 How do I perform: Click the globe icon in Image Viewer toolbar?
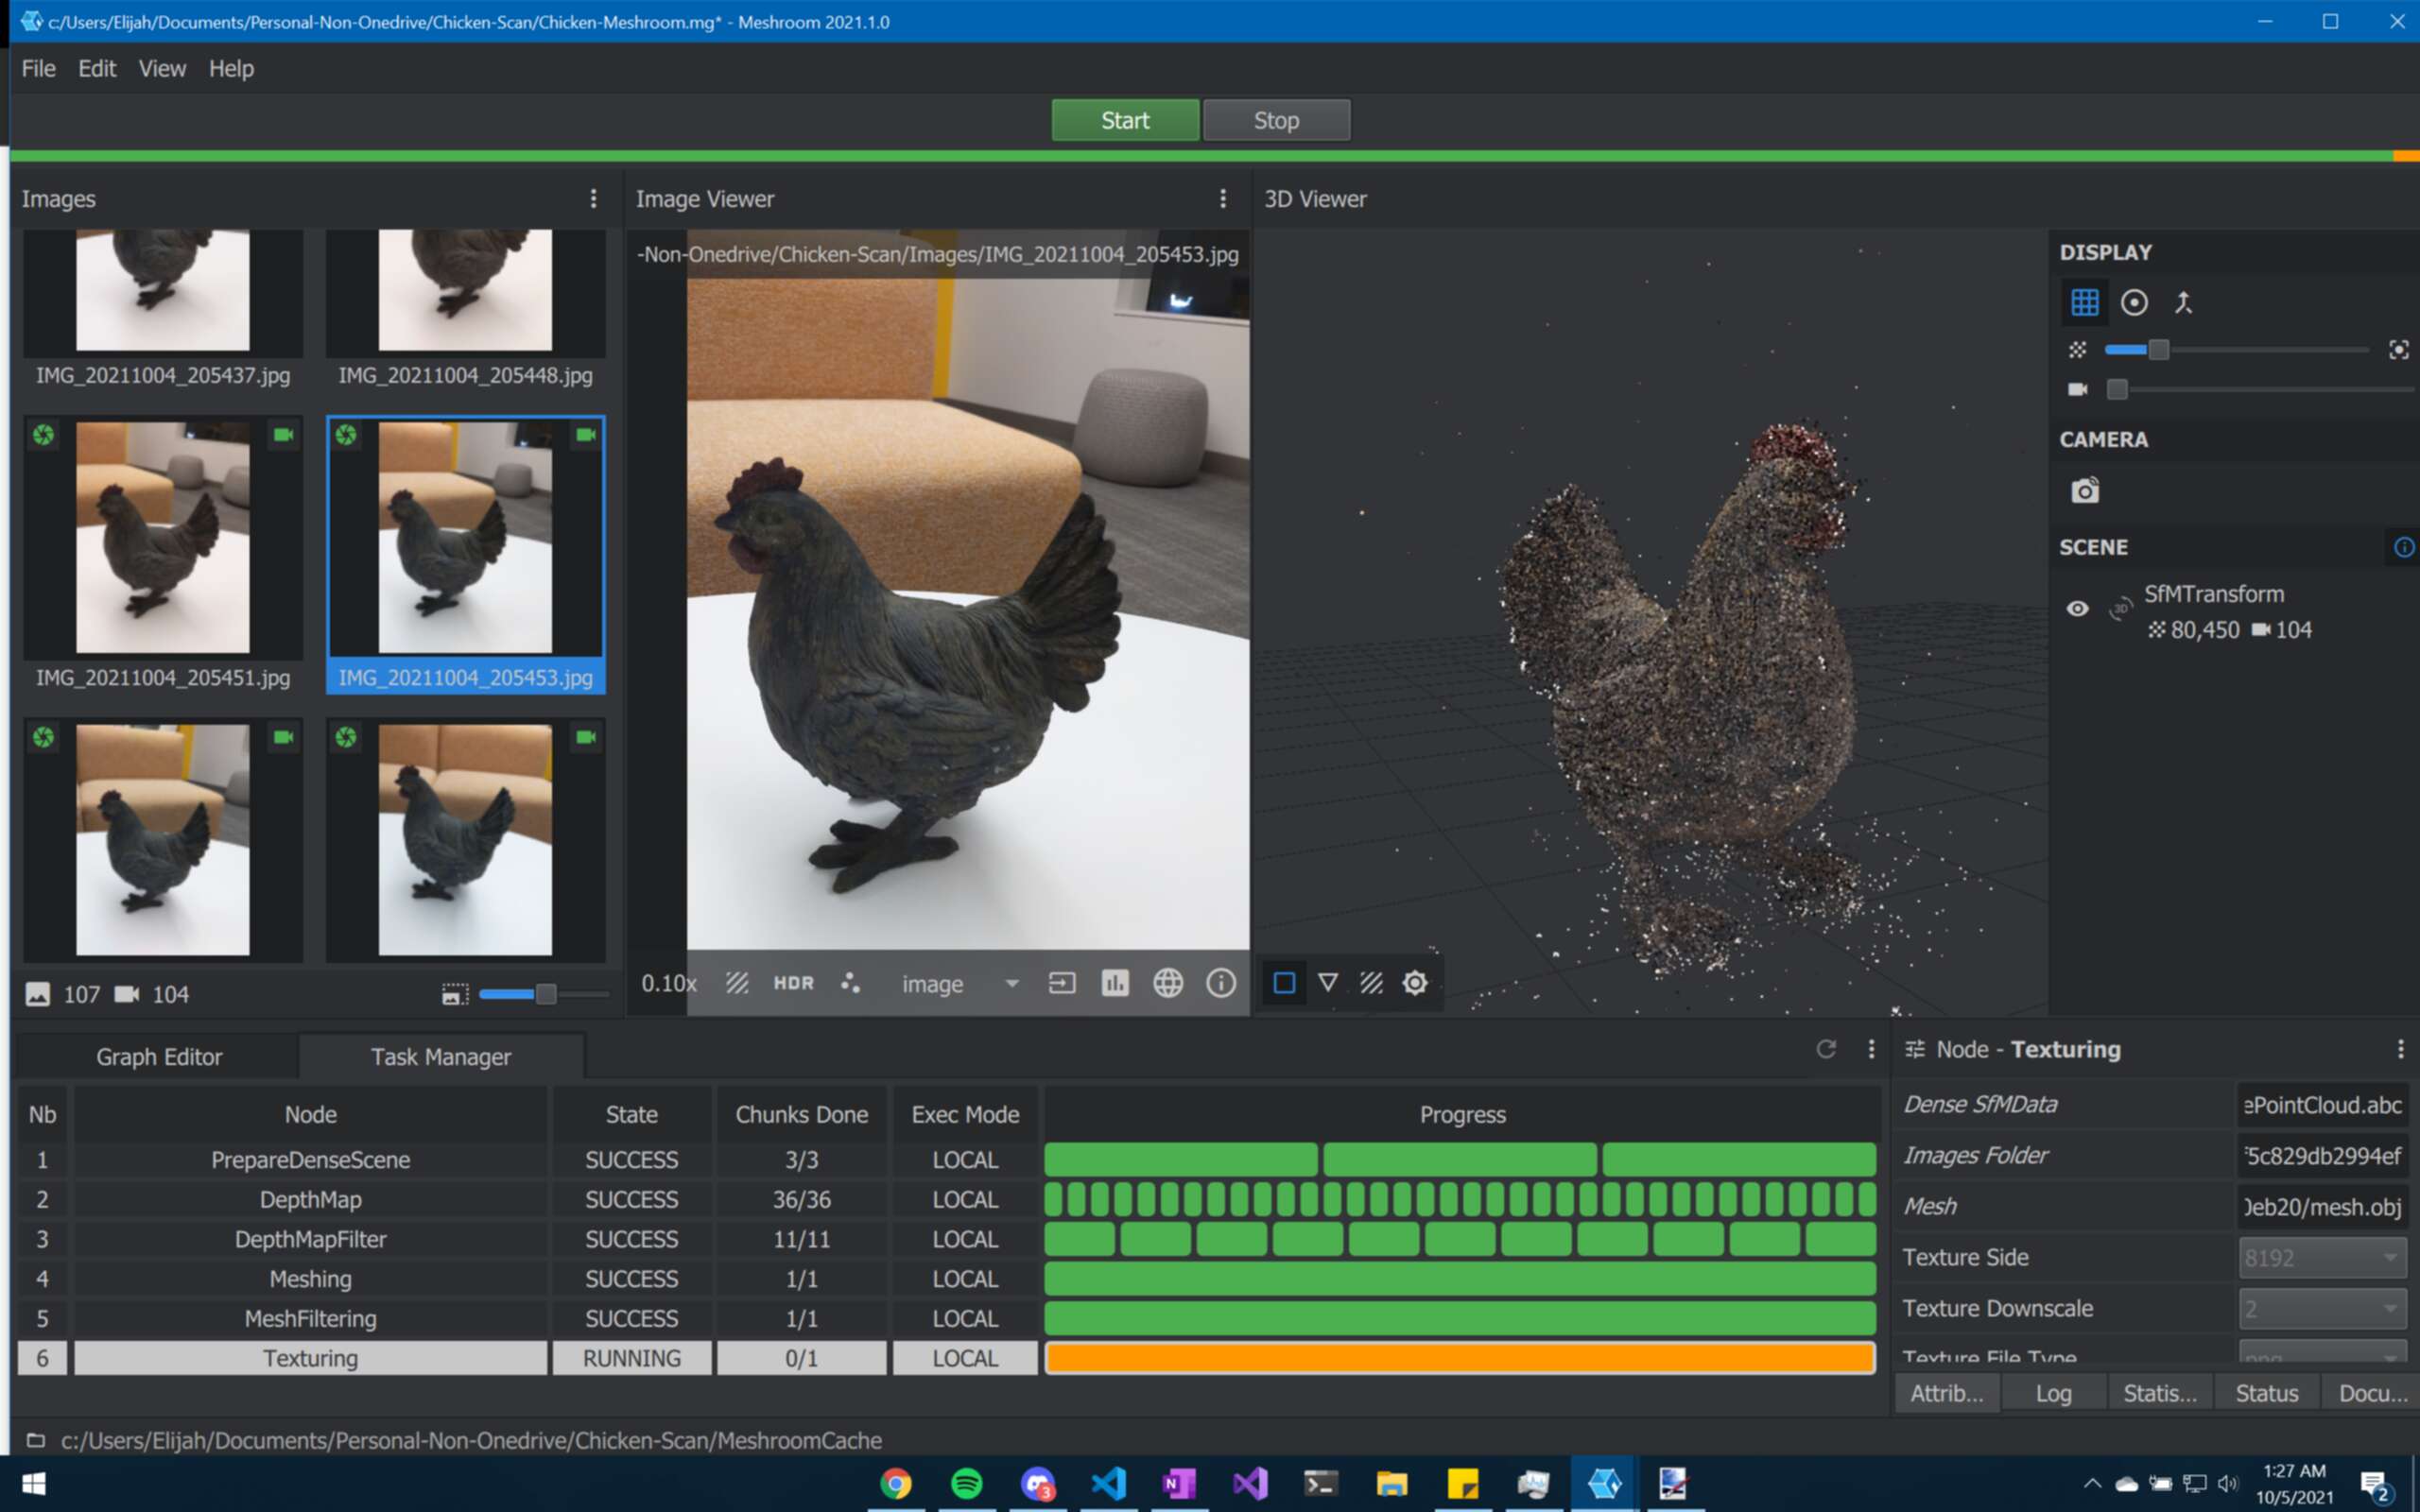pyautogui.click(x=1168, y=983)
